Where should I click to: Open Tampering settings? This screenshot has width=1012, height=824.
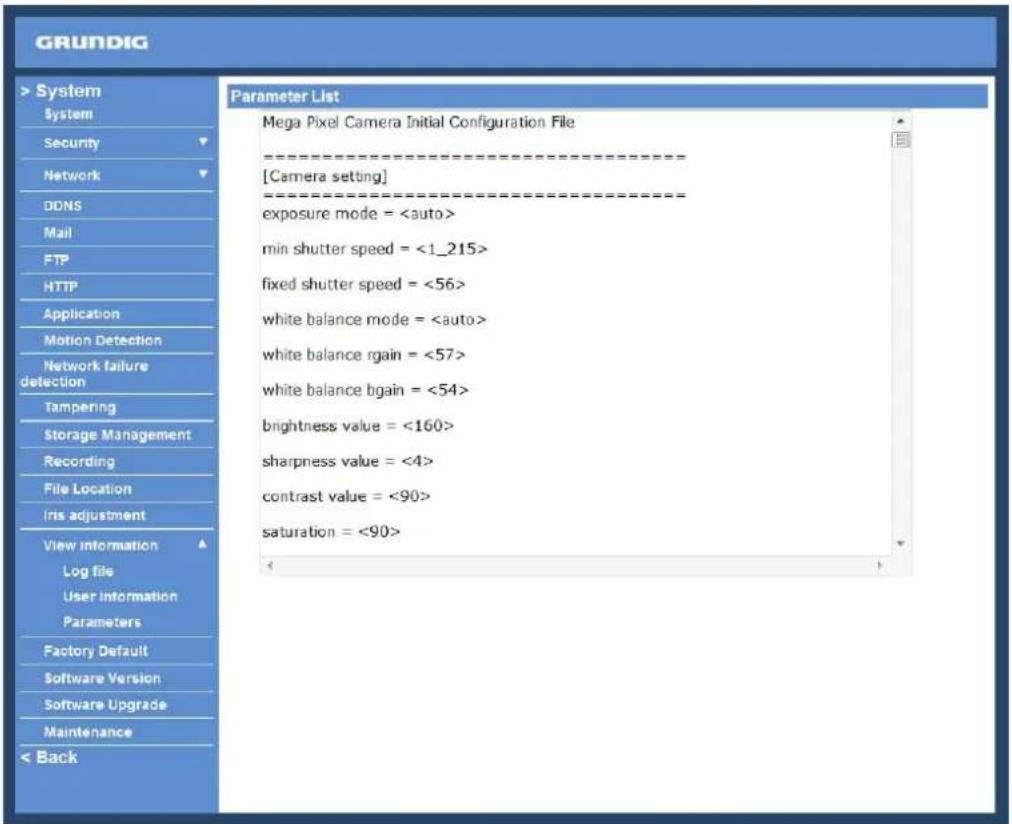click(x=80, y=408)
